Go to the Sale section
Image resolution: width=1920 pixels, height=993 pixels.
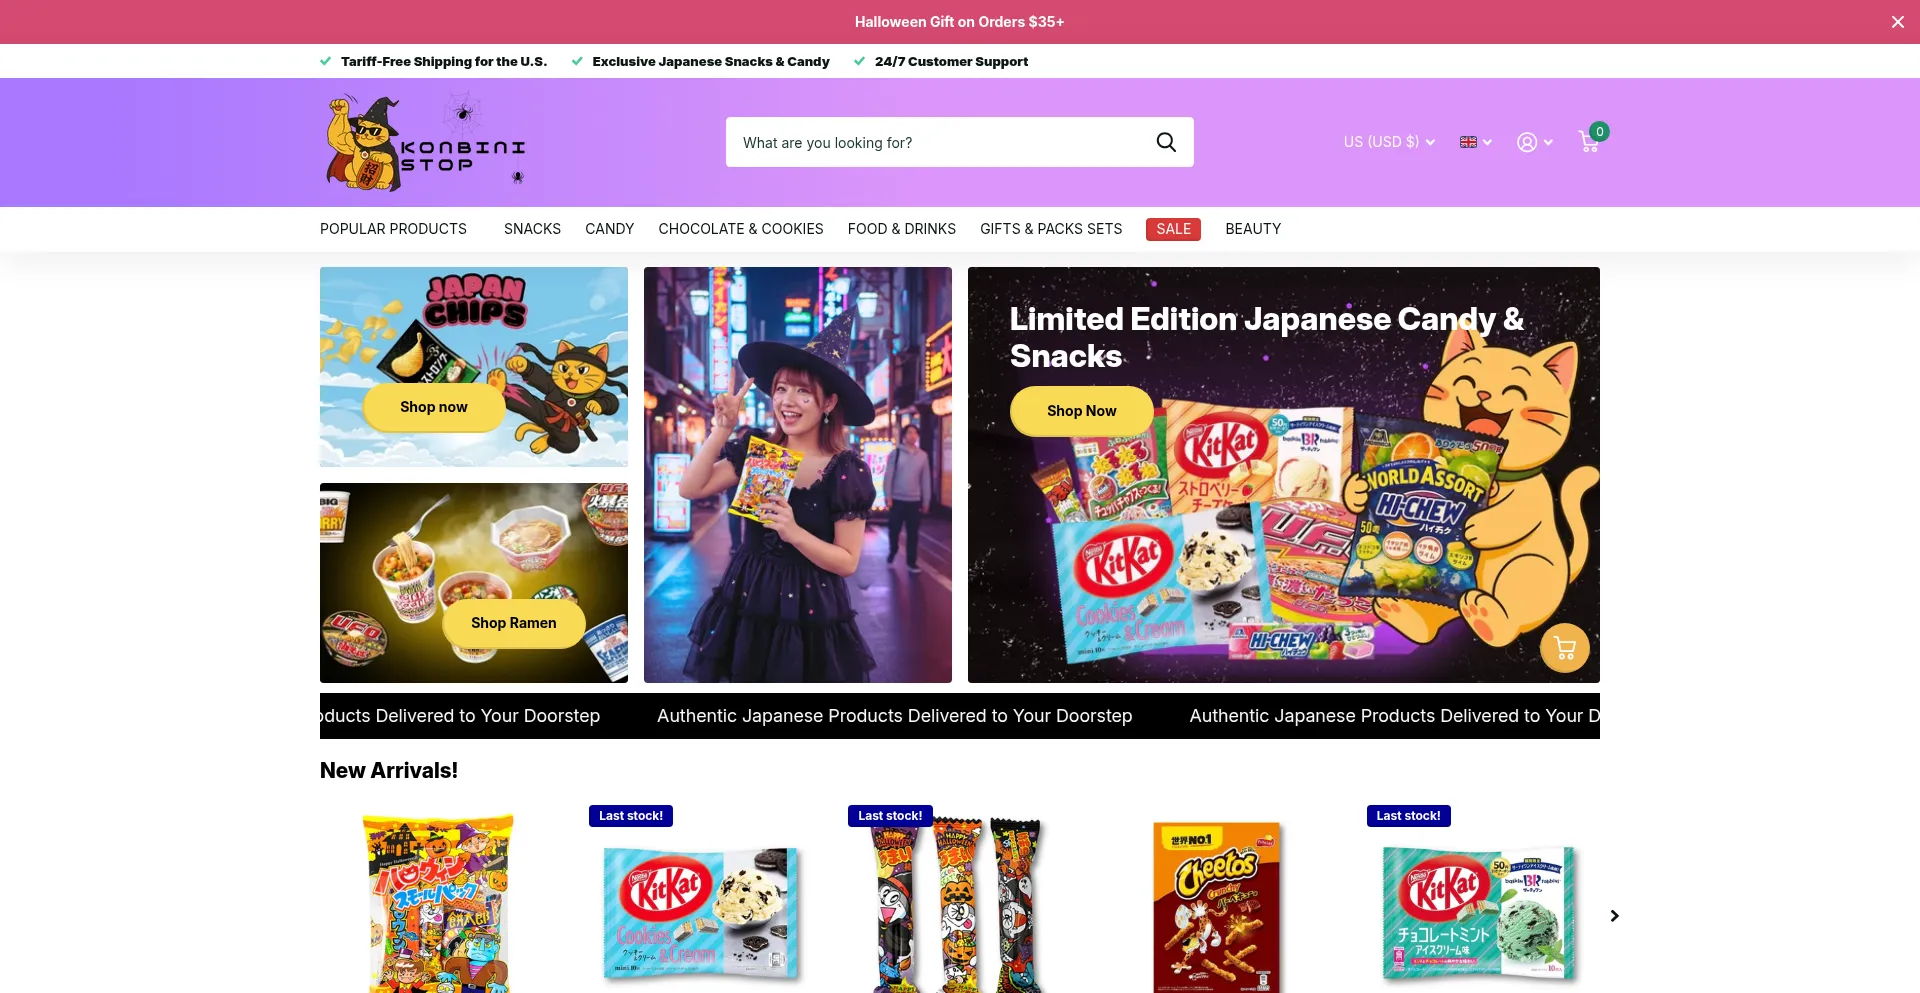(1173, 229)
